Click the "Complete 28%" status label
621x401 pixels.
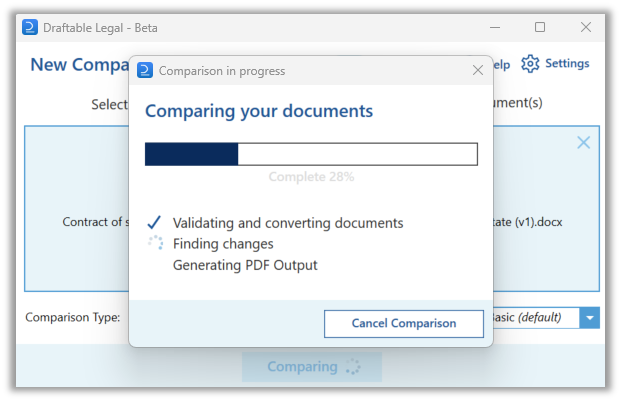point(311,177)
